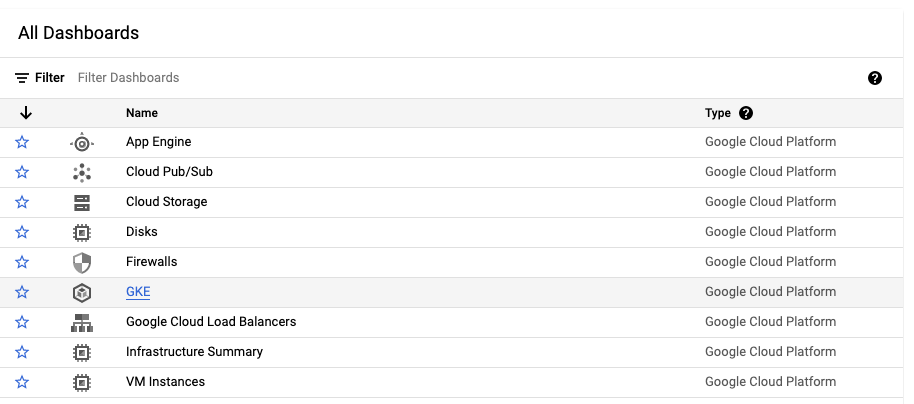This screenshot has height=404, width=914.
Task: Open the GKE dashboard link
Action: point(138,292)
